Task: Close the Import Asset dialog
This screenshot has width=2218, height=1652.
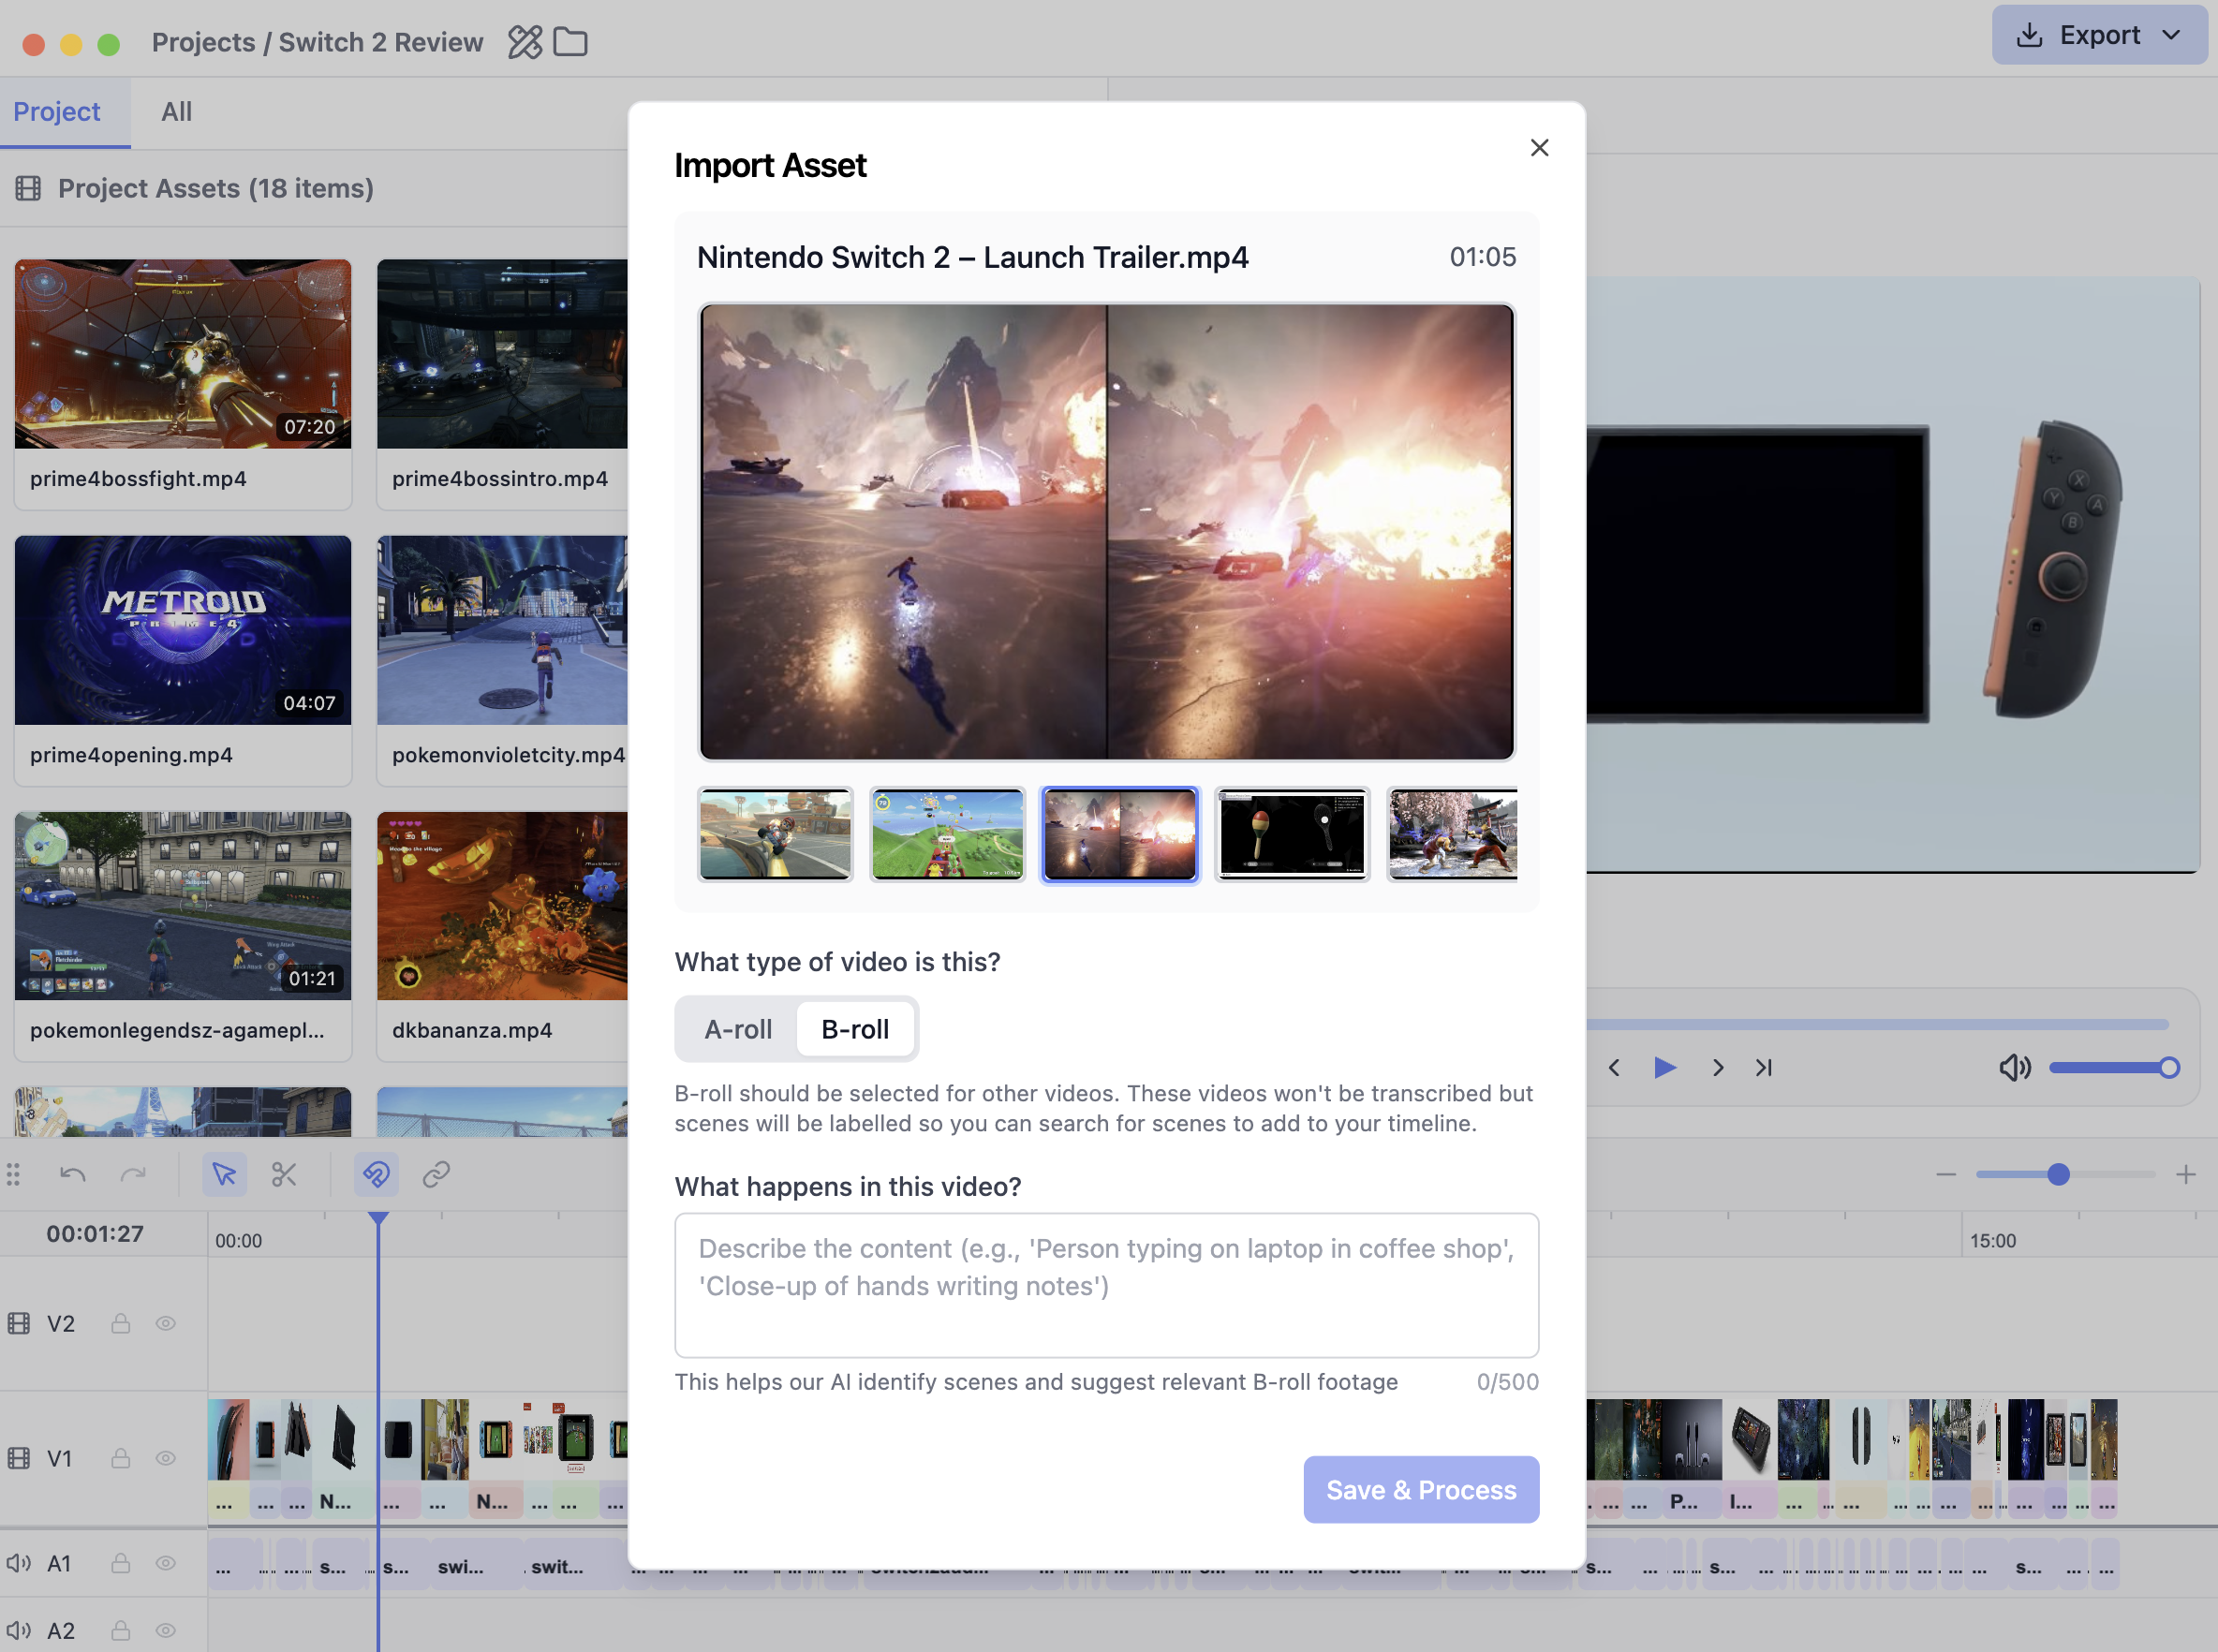Action: [1539, 148]
